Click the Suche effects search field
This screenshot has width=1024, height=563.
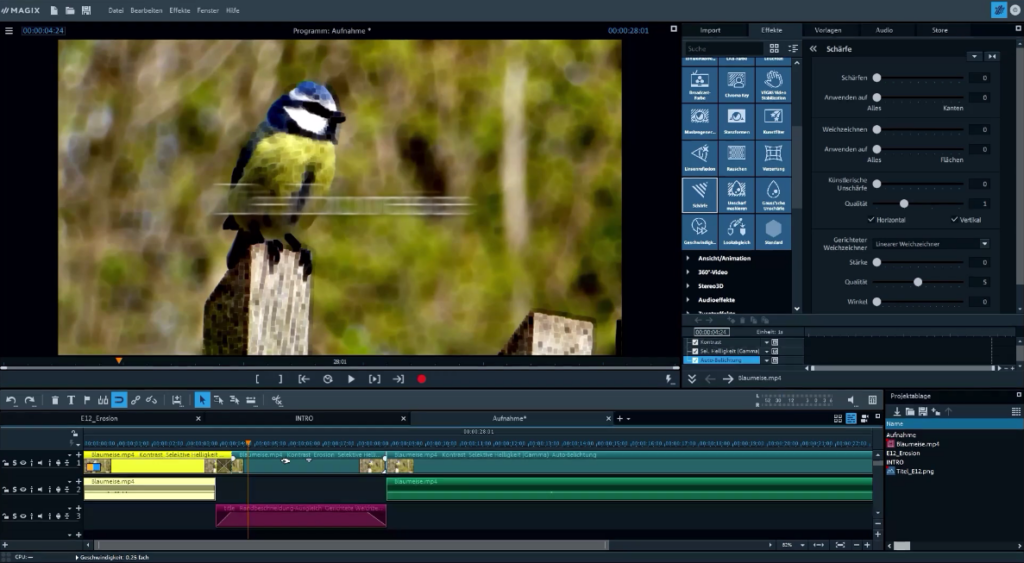coord(724,48)
